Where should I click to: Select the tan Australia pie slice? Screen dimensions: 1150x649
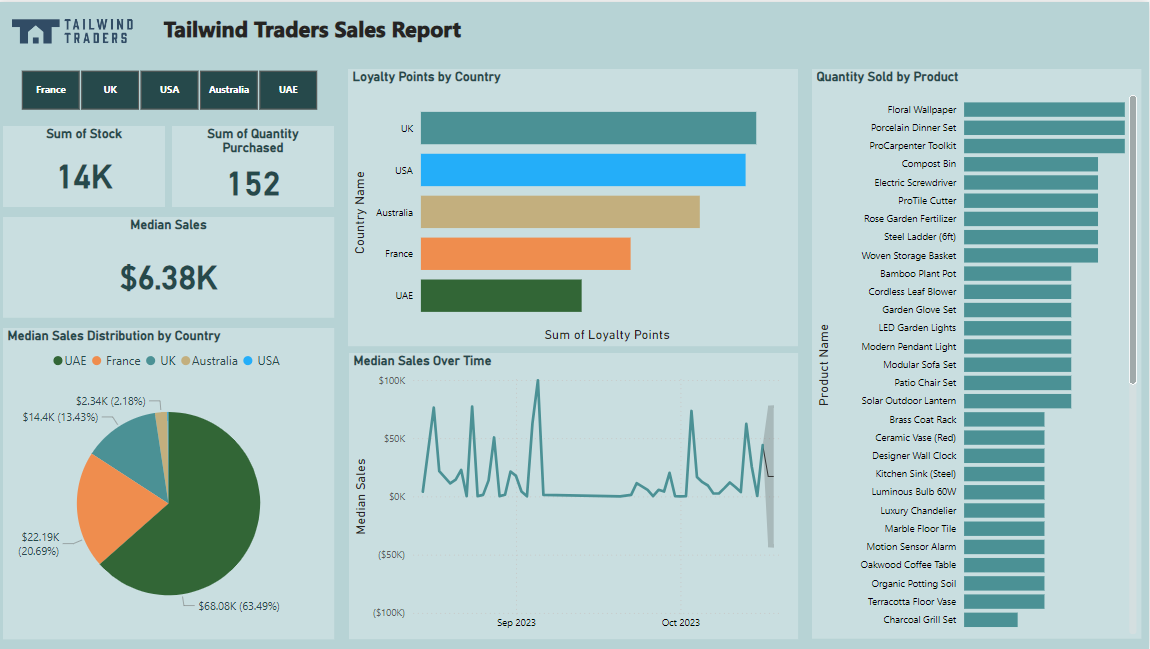coord(162,440)
